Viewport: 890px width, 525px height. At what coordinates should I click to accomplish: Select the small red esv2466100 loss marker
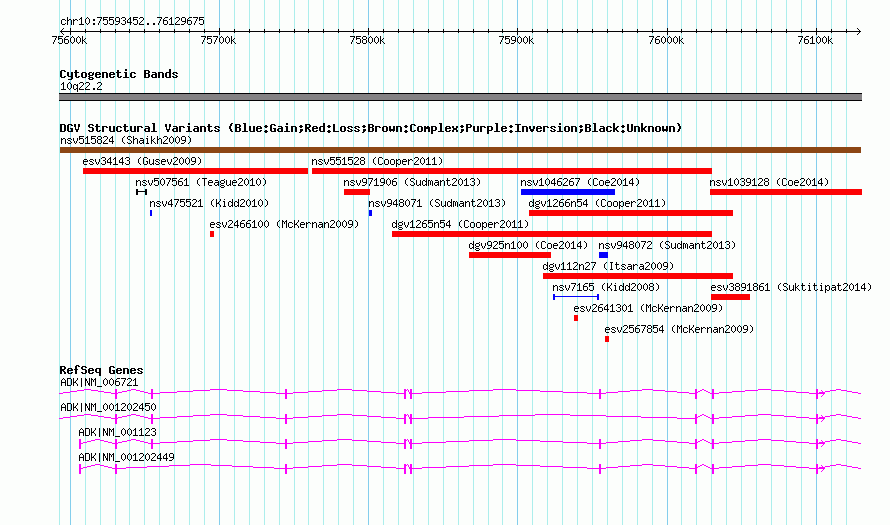click(x=212, y=234)
